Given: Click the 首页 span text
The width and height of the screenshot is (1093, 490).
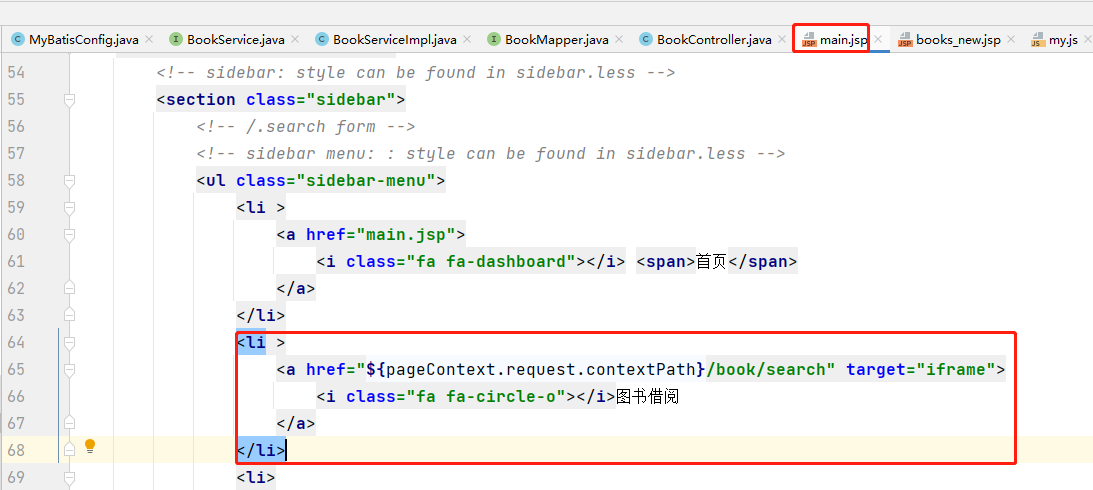Looking at the screenshot, I should click(711, 261).
